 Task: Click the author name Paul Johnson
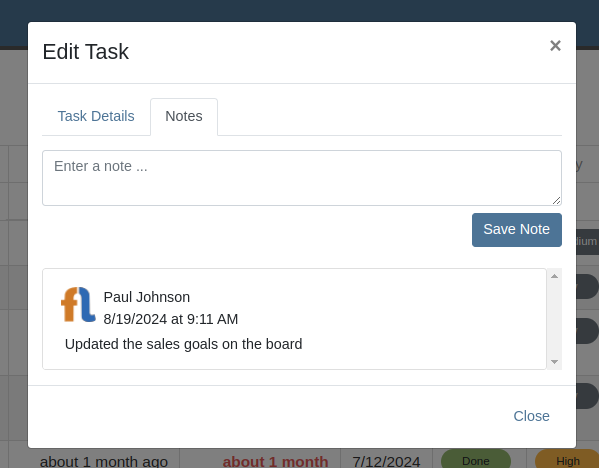[x=147, y=297]
